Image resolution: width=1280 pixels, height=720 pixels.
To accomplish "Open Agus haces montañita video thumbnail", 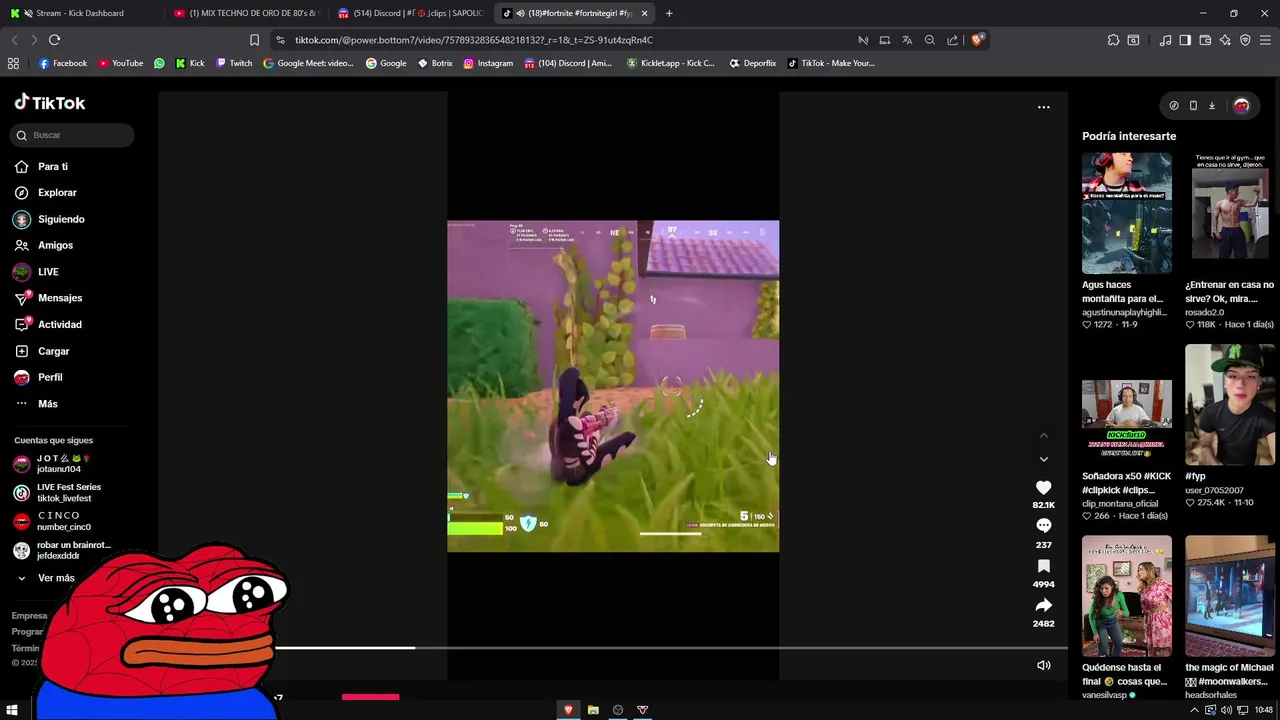I will pos(1126,213).
